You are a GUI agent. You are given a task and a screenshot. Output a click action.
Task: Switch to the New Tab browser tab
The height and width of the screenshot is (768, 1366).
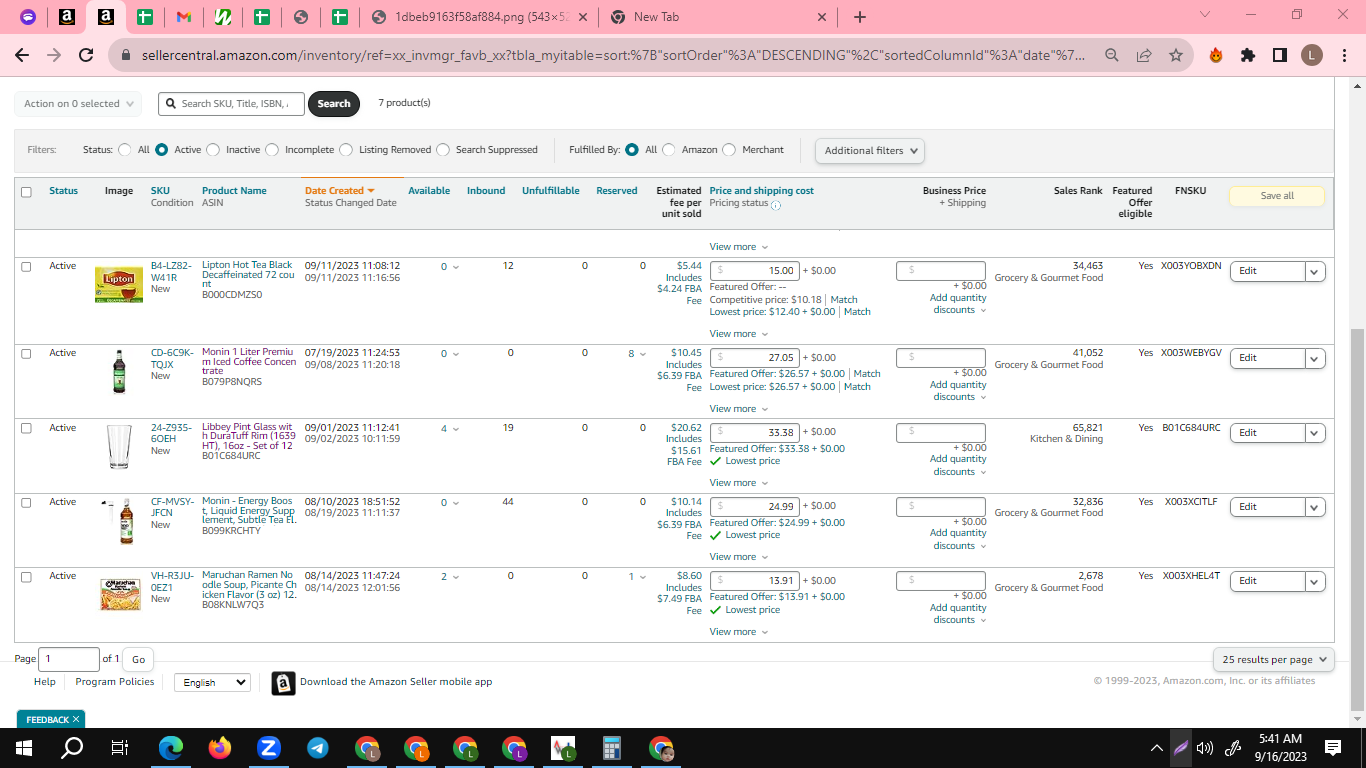click(720, 17)
